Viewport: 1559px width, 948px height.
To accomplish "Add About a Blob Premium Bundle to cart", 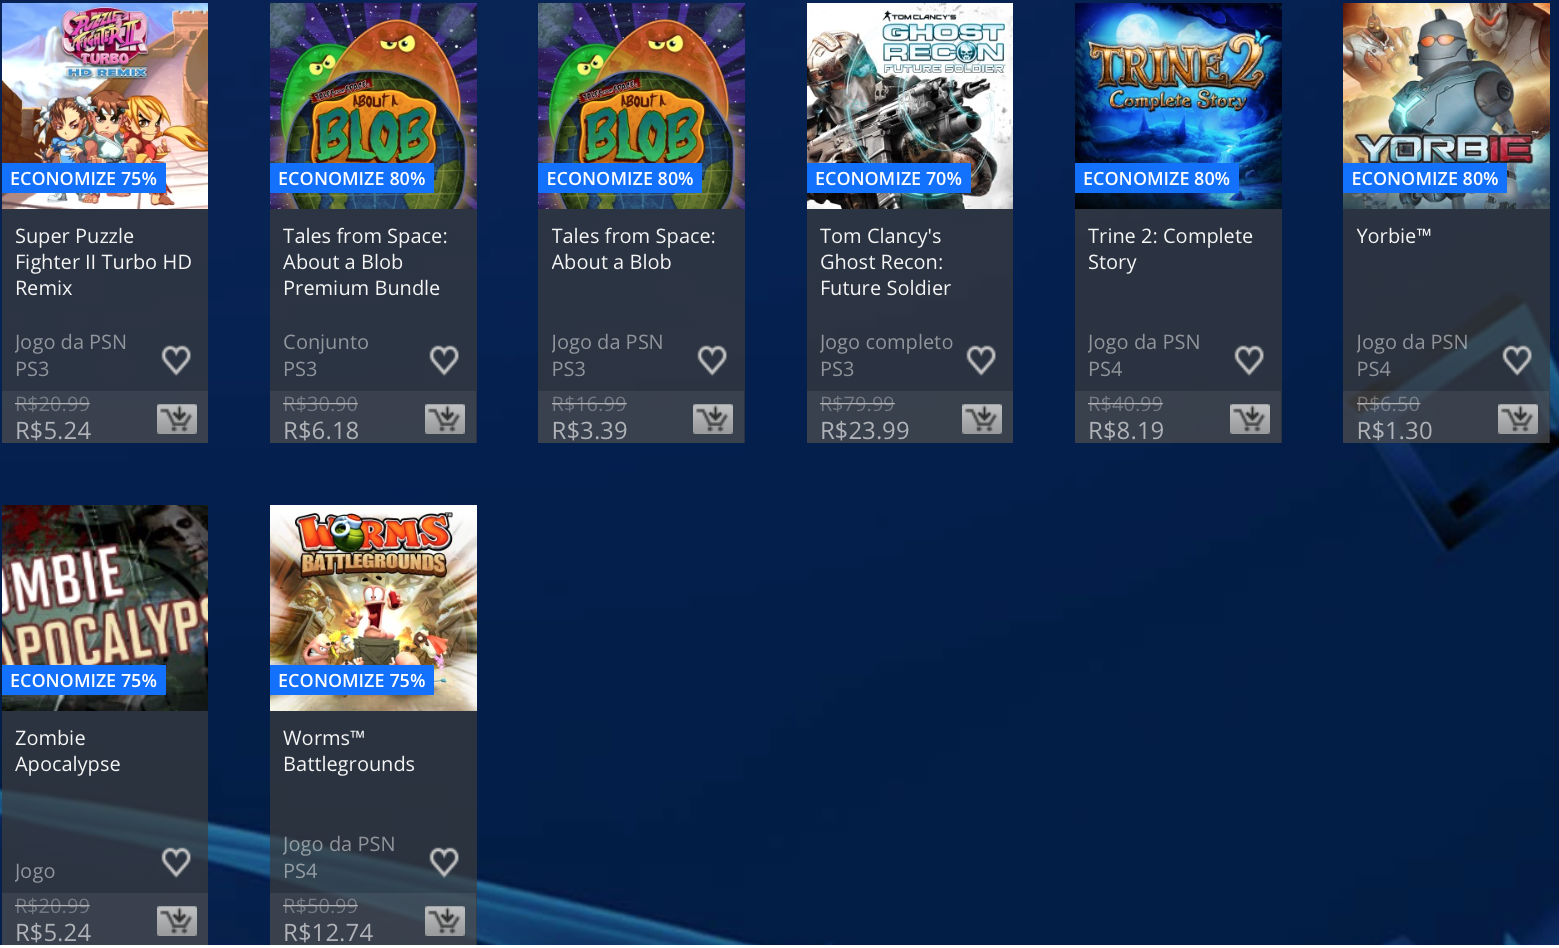I will [x=445, y=419].
